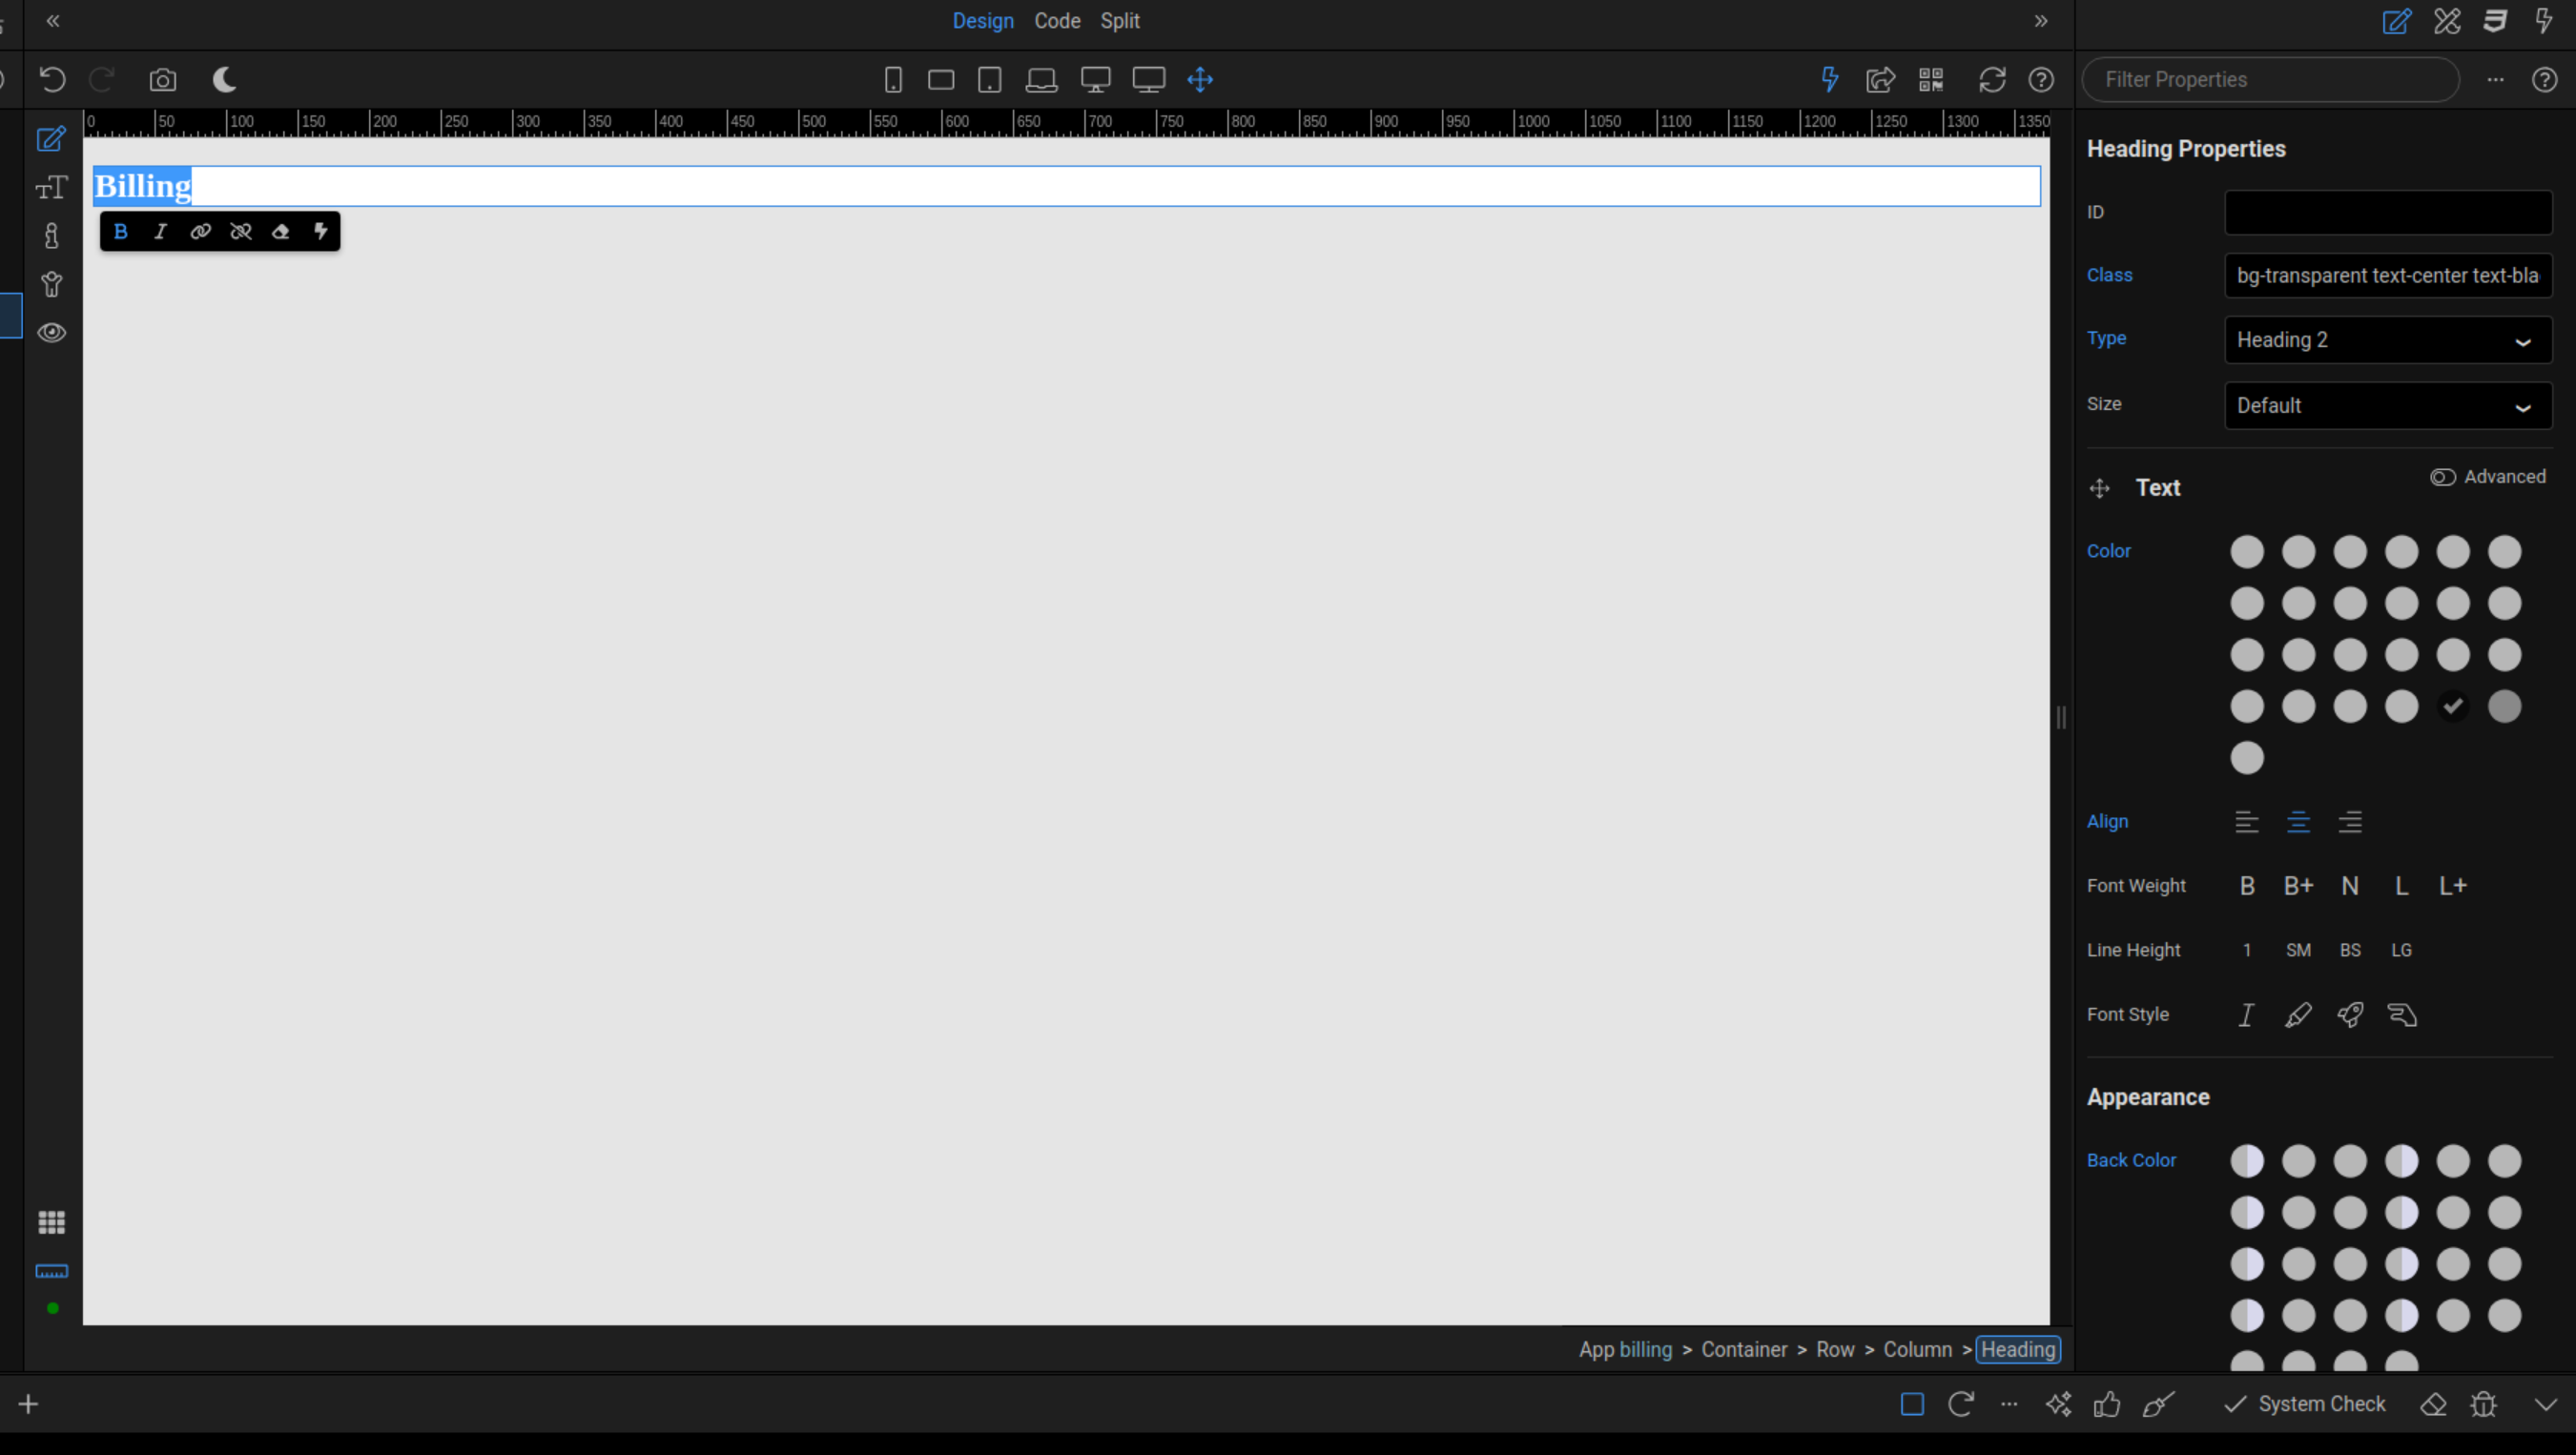Take a screenshot with camera icon
Image resolution: width=2576 pixels, height=1455 pixels.
163,80
